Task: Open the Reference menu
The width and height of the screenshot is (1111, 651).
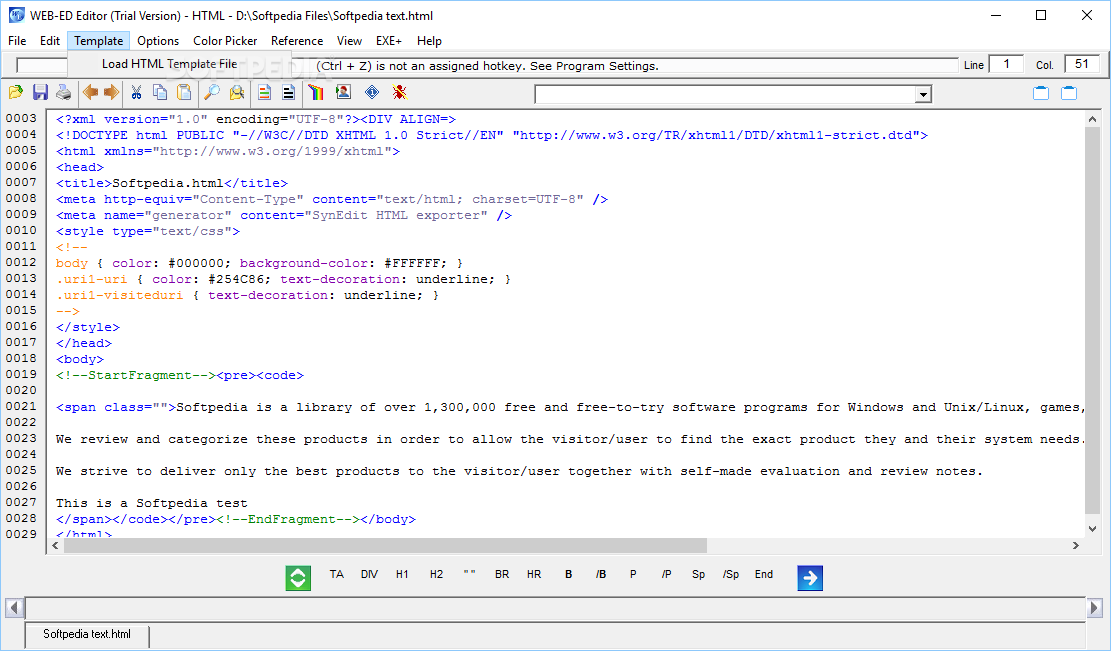Action: click(x=297, y=41)
